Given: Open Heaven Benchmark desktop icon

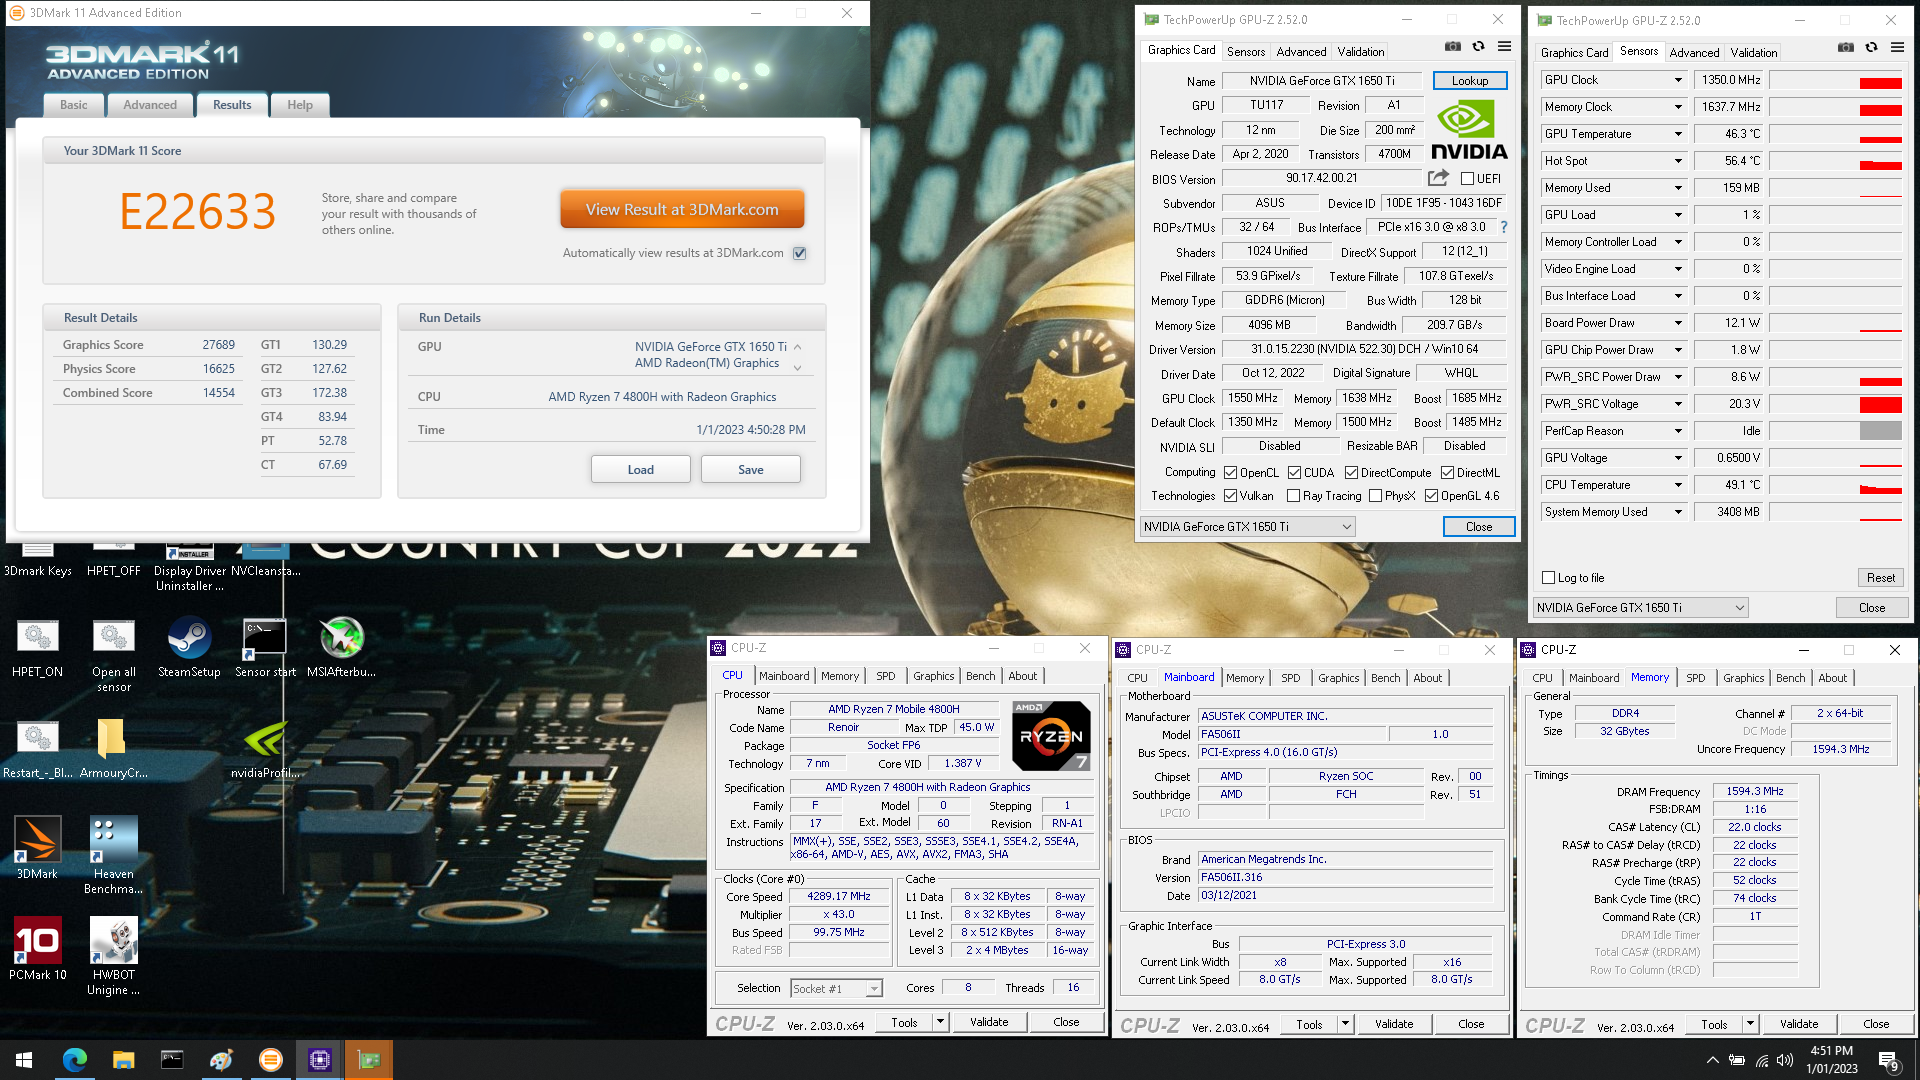Looking at the screenshot, I should click(113, 855).
